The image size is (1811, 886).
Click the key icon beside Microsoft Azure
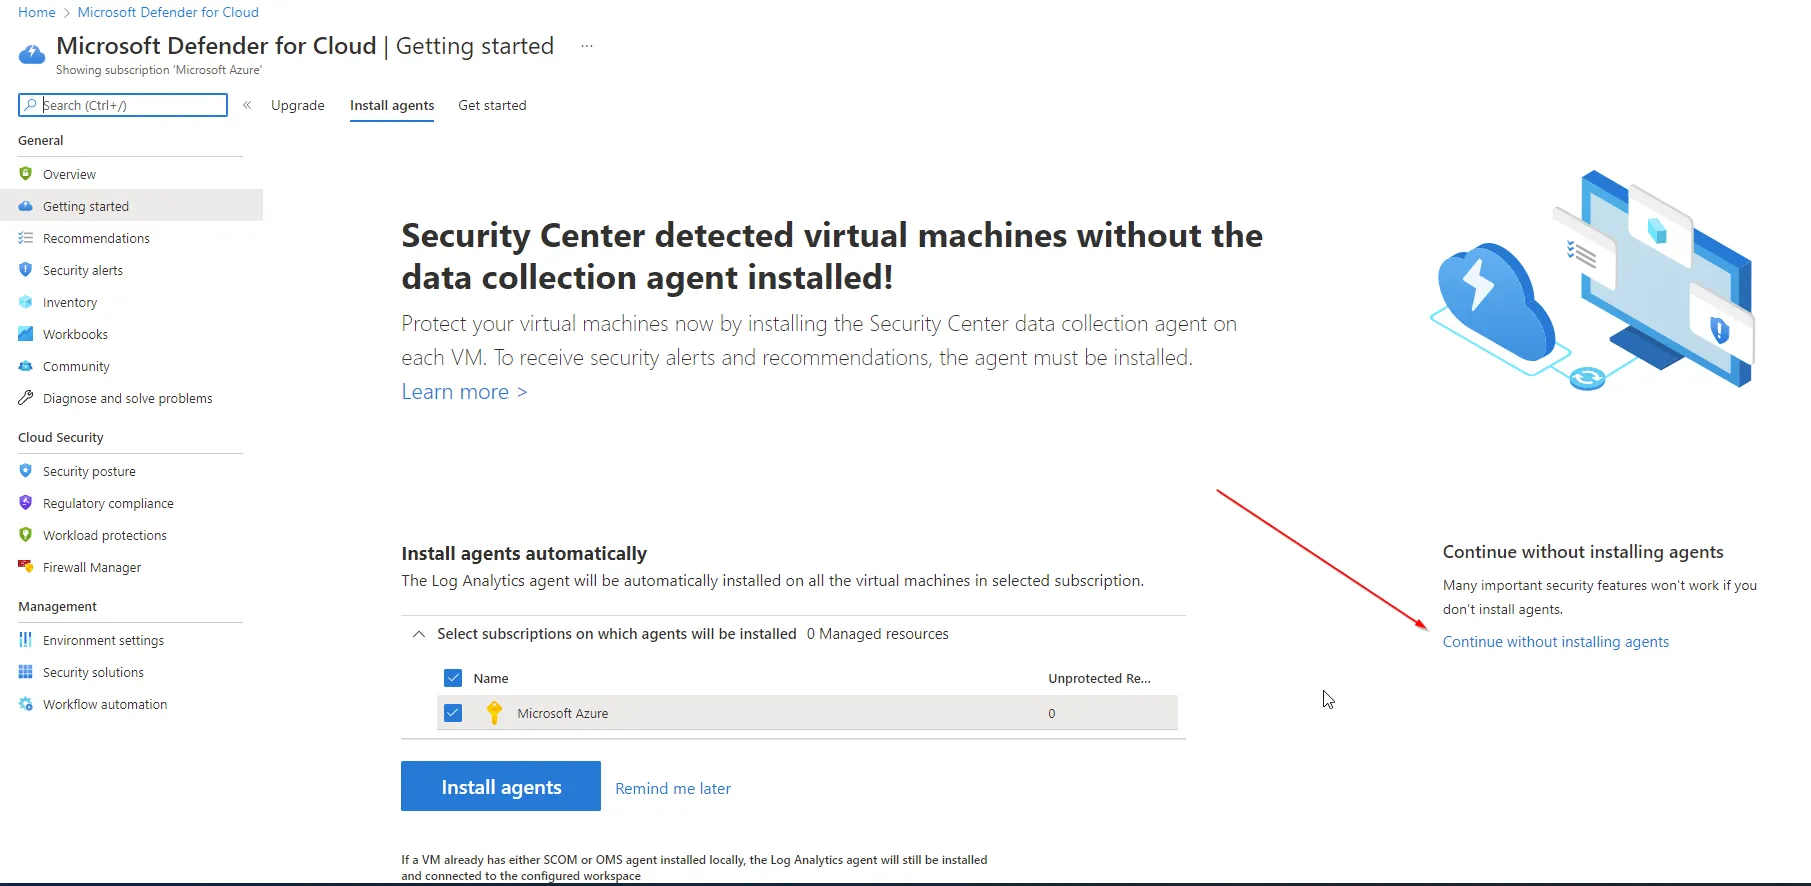(494, 713)
